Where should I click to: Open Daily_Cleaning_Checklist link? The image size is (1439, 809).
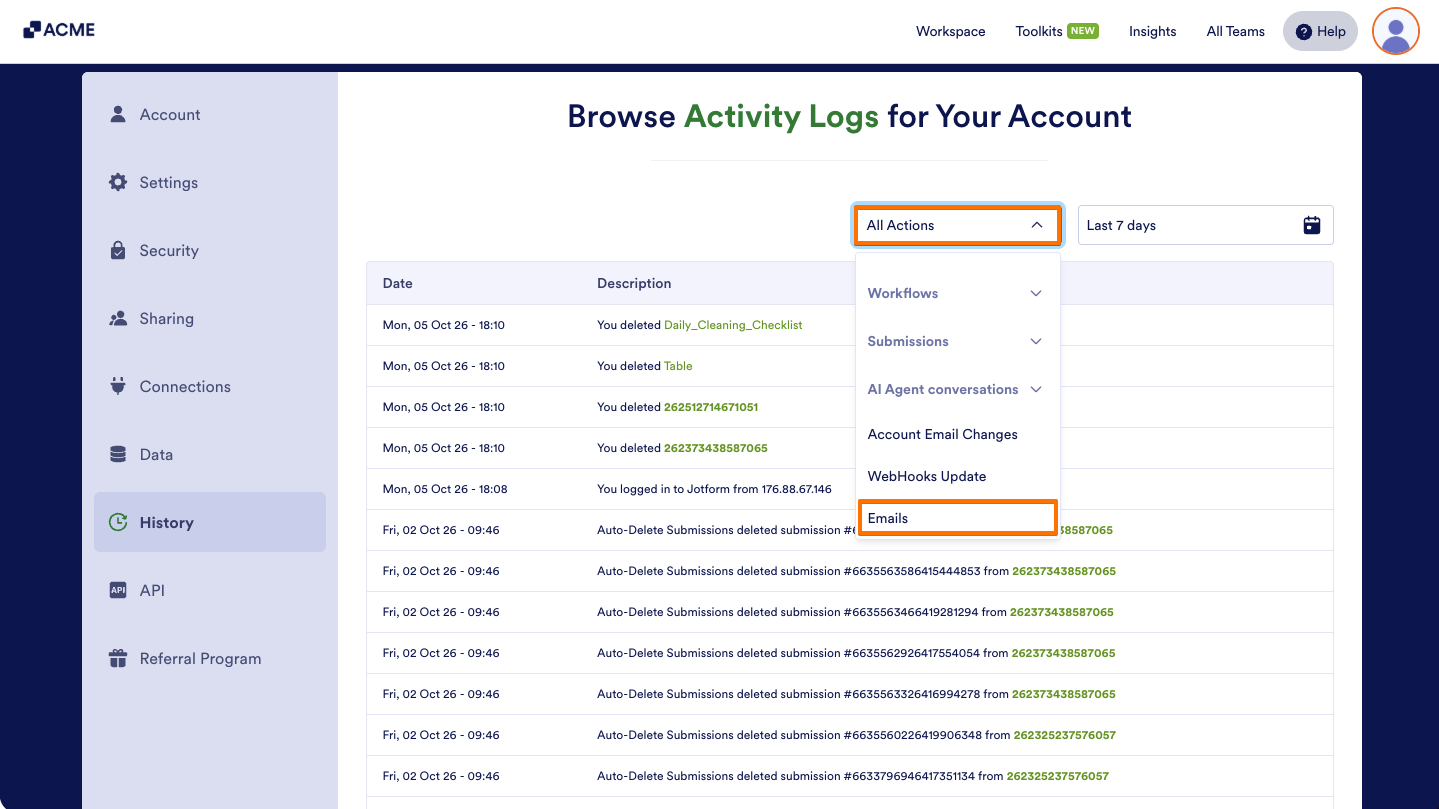coord(733,325)
